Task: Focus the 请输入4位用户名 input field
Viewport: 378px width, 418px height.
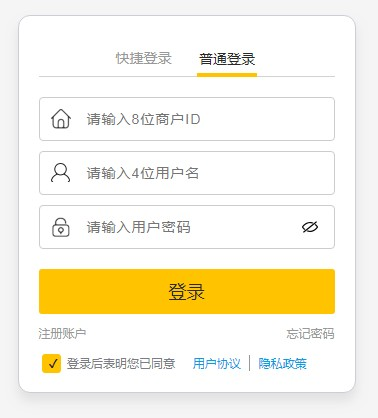Action: coord(187,173)
